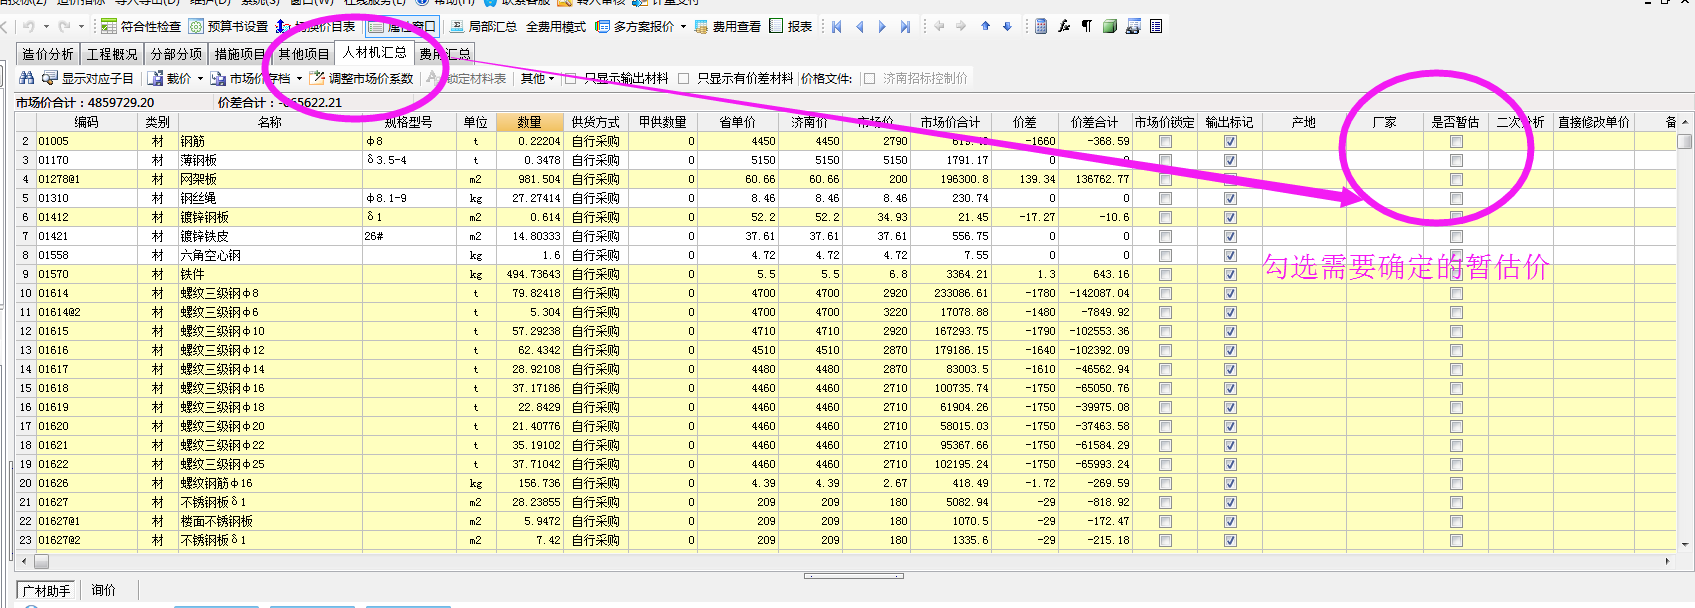
Task: Click the undo arrow icon
Action: tap(27, 26)
